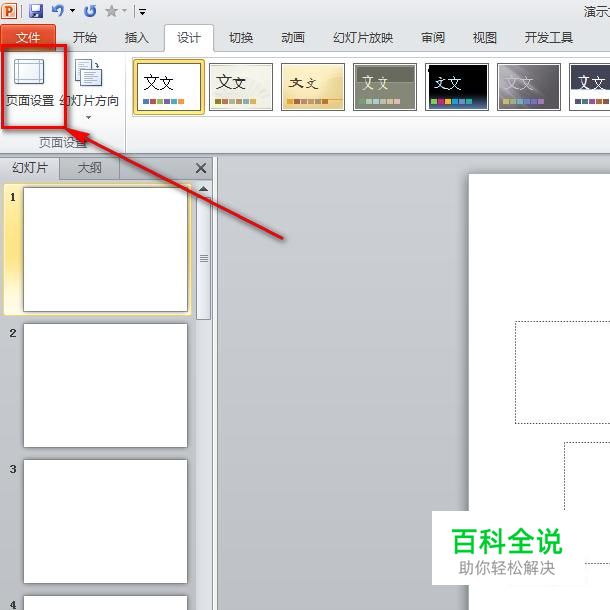
Task: Apply the black theme with colorful squares
Action: (457, 87)
